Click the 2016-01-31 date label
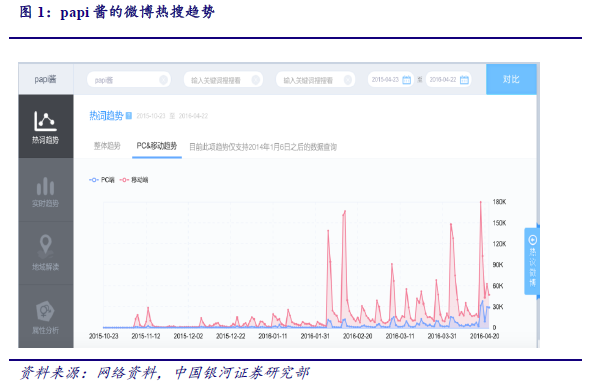The image size is (594, 385). pyautogui.click(x=315, y=336)
